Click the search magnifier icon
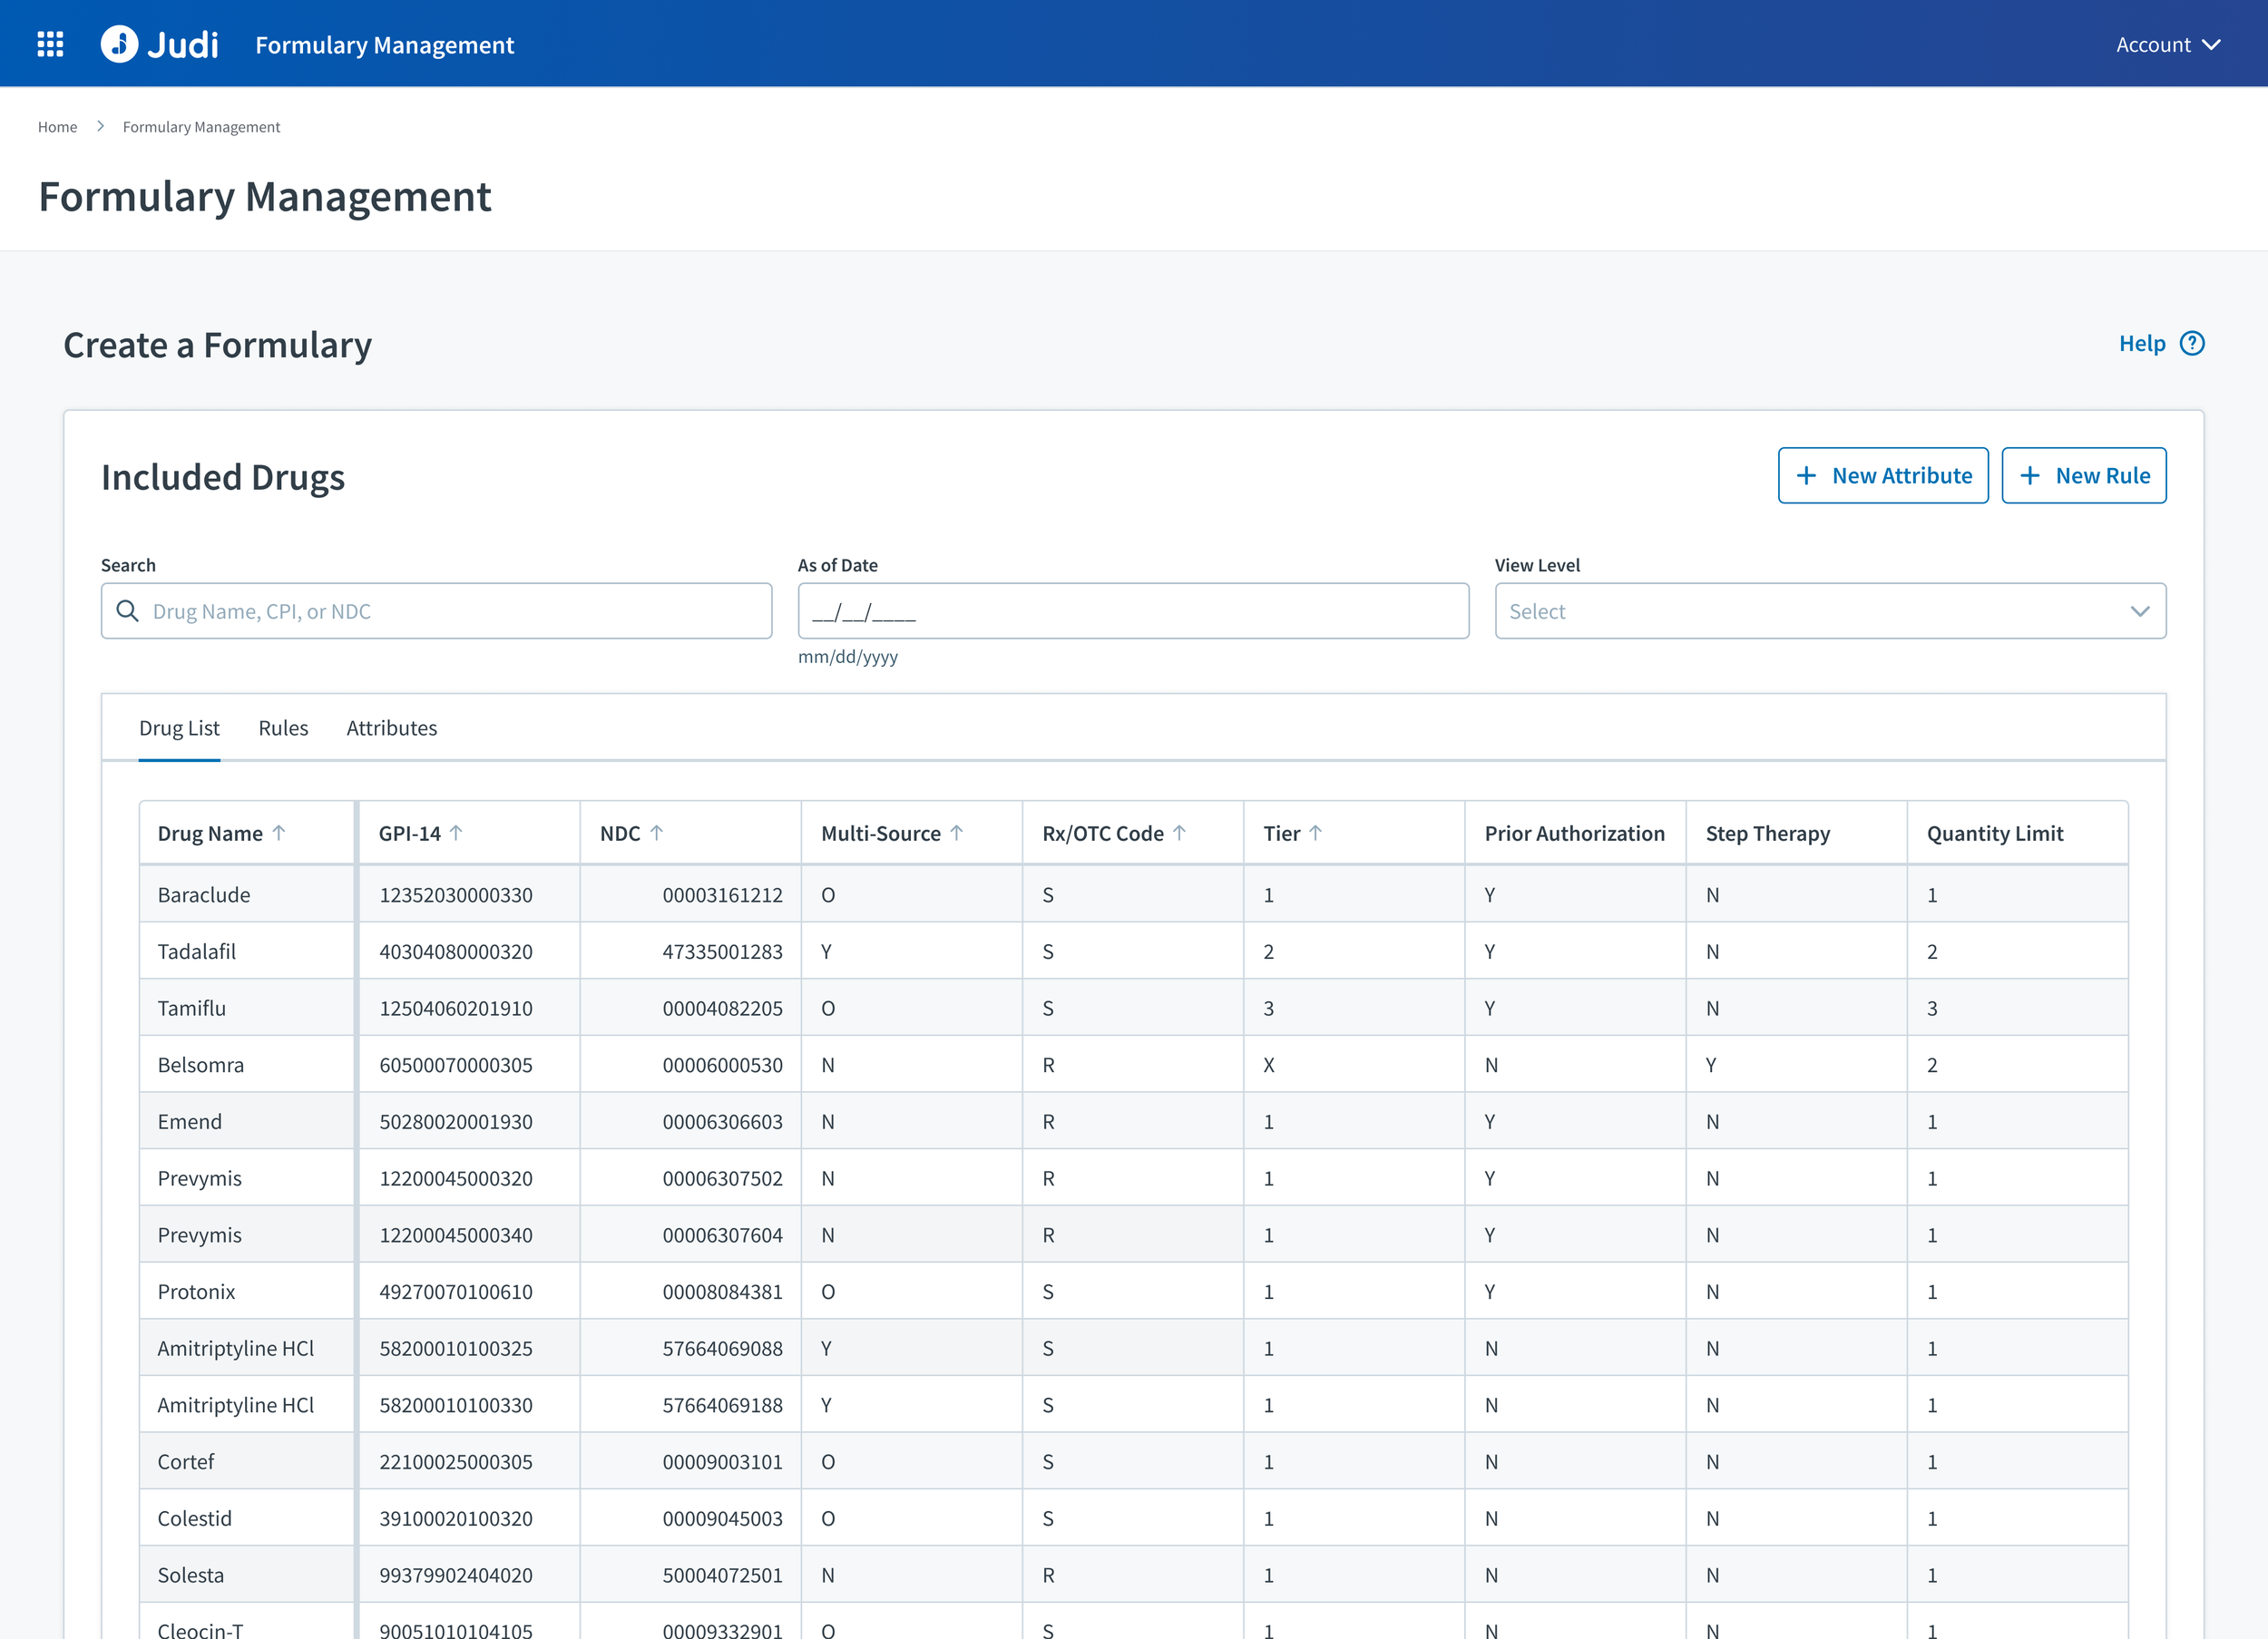The image size is (2268, 1639). point(128,611)
